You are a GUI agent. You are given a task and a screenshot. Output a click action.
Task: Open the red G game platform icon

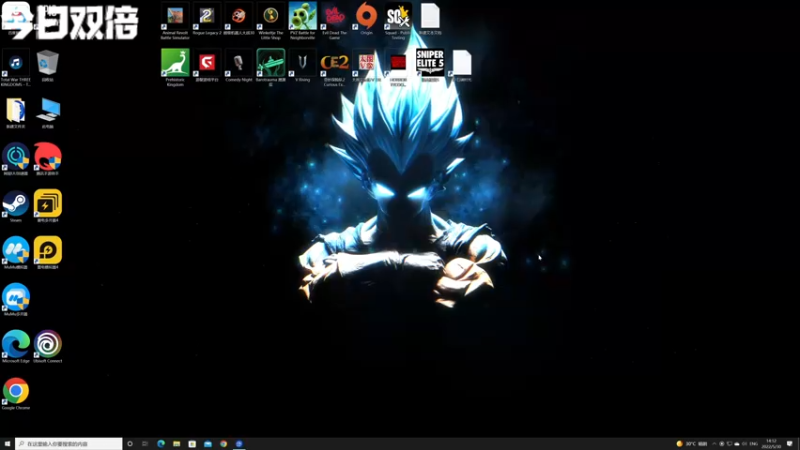(207, 65)
